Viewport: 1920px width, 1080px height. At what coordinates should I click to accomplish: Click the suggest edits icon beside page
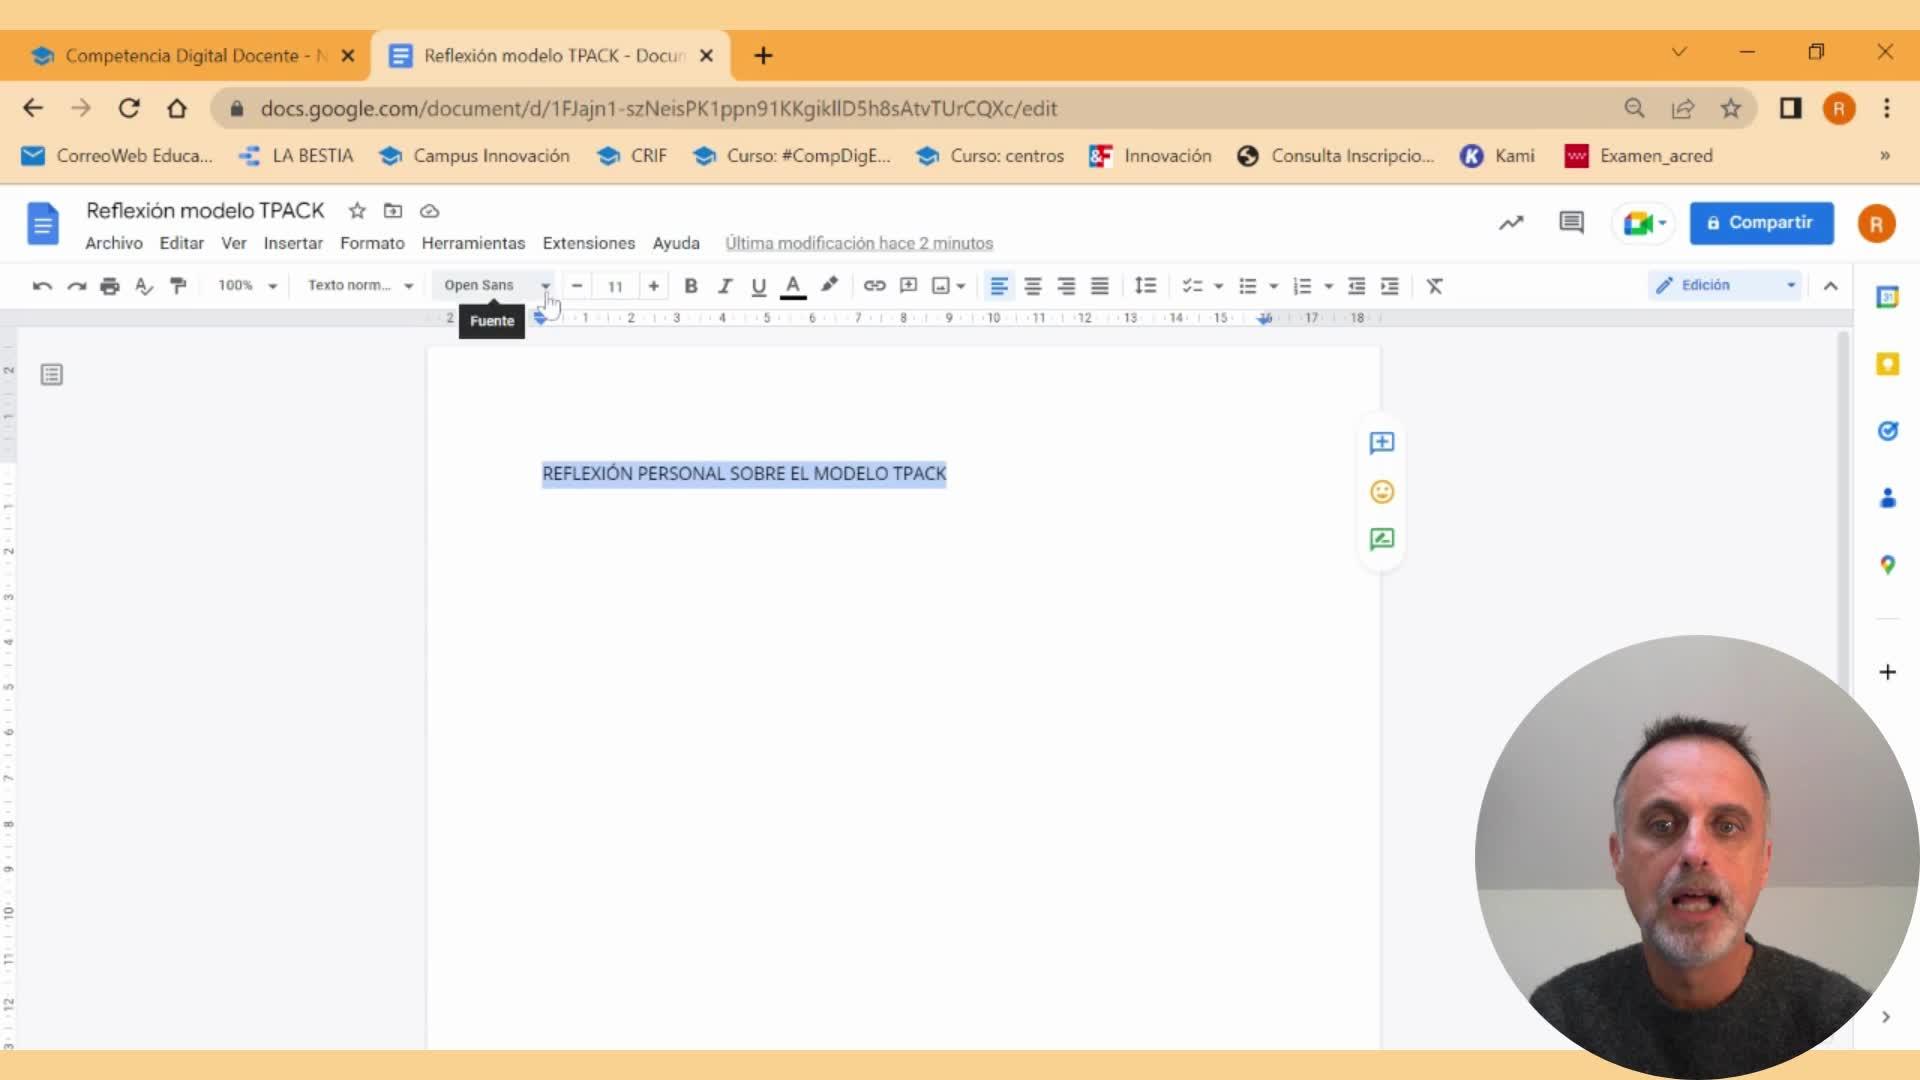[1382, 540]
